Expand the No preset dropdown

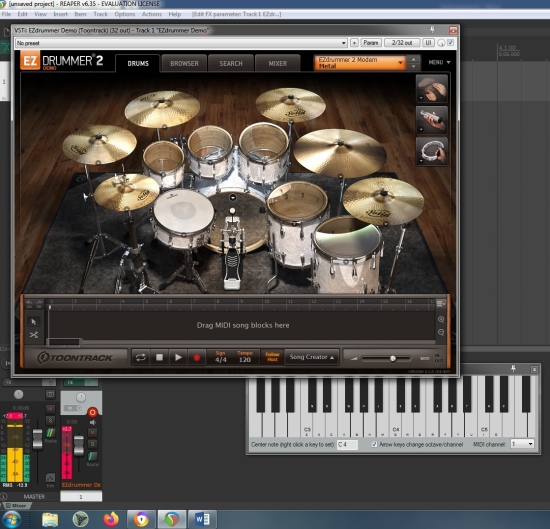click(x=181, y=43)
